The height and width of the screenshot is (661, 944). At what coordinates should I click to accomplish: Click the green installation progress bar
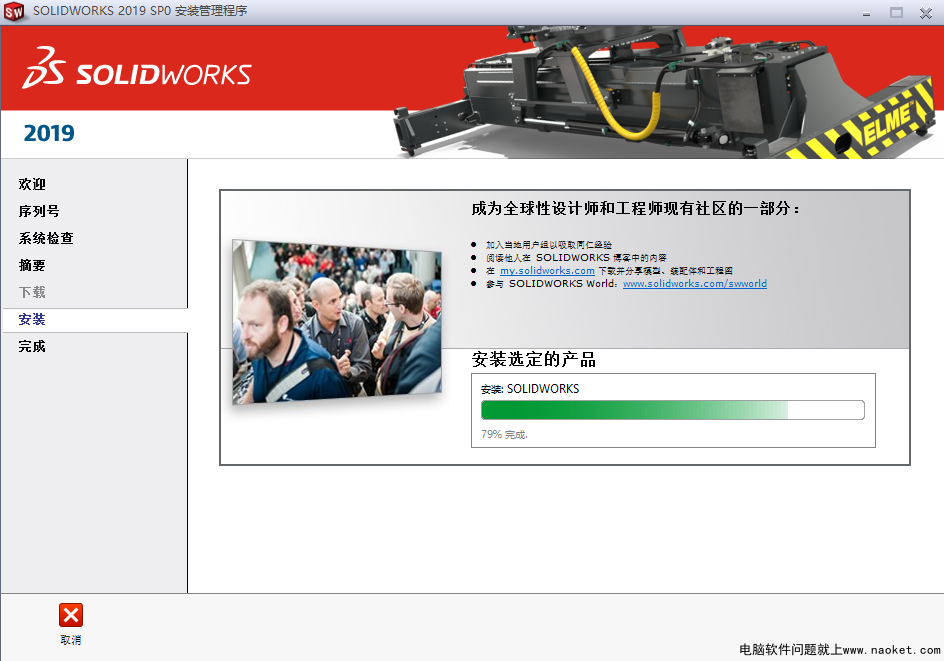pyautogui.click(x=672, y=410)
